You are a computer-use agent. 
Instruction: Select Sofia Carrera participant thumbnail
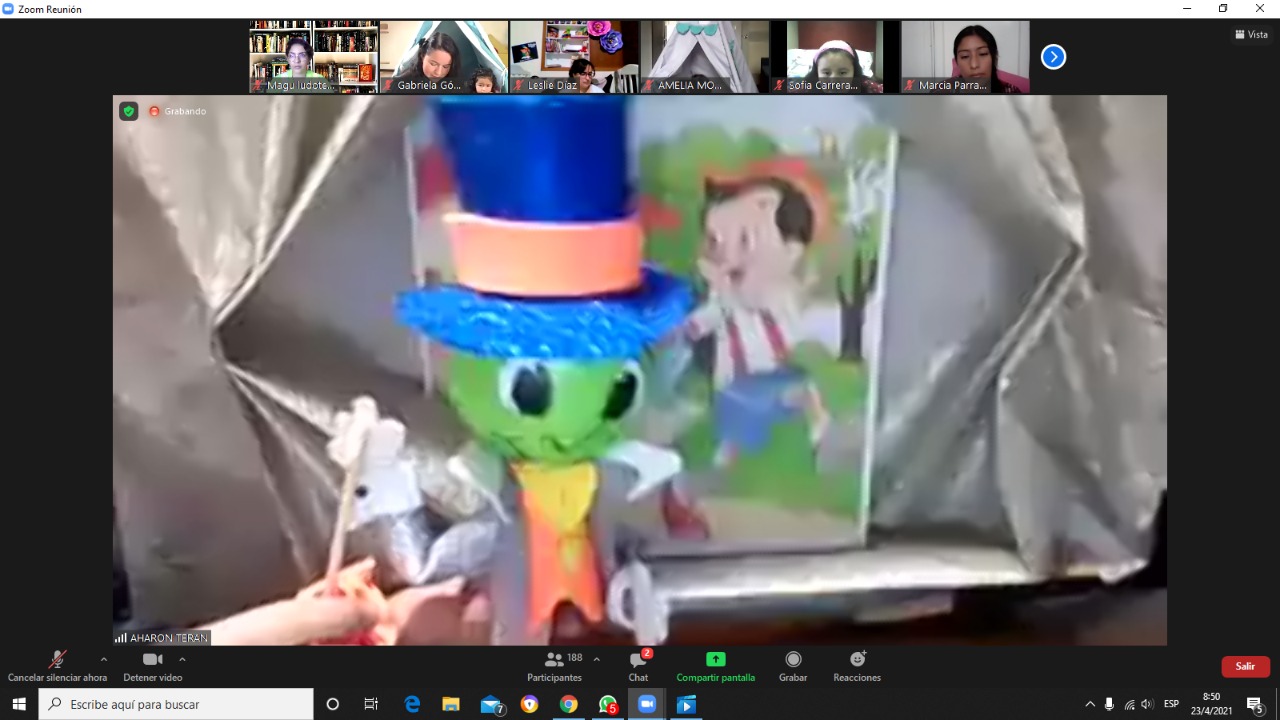pyautogui.click(x=834, y=57)
